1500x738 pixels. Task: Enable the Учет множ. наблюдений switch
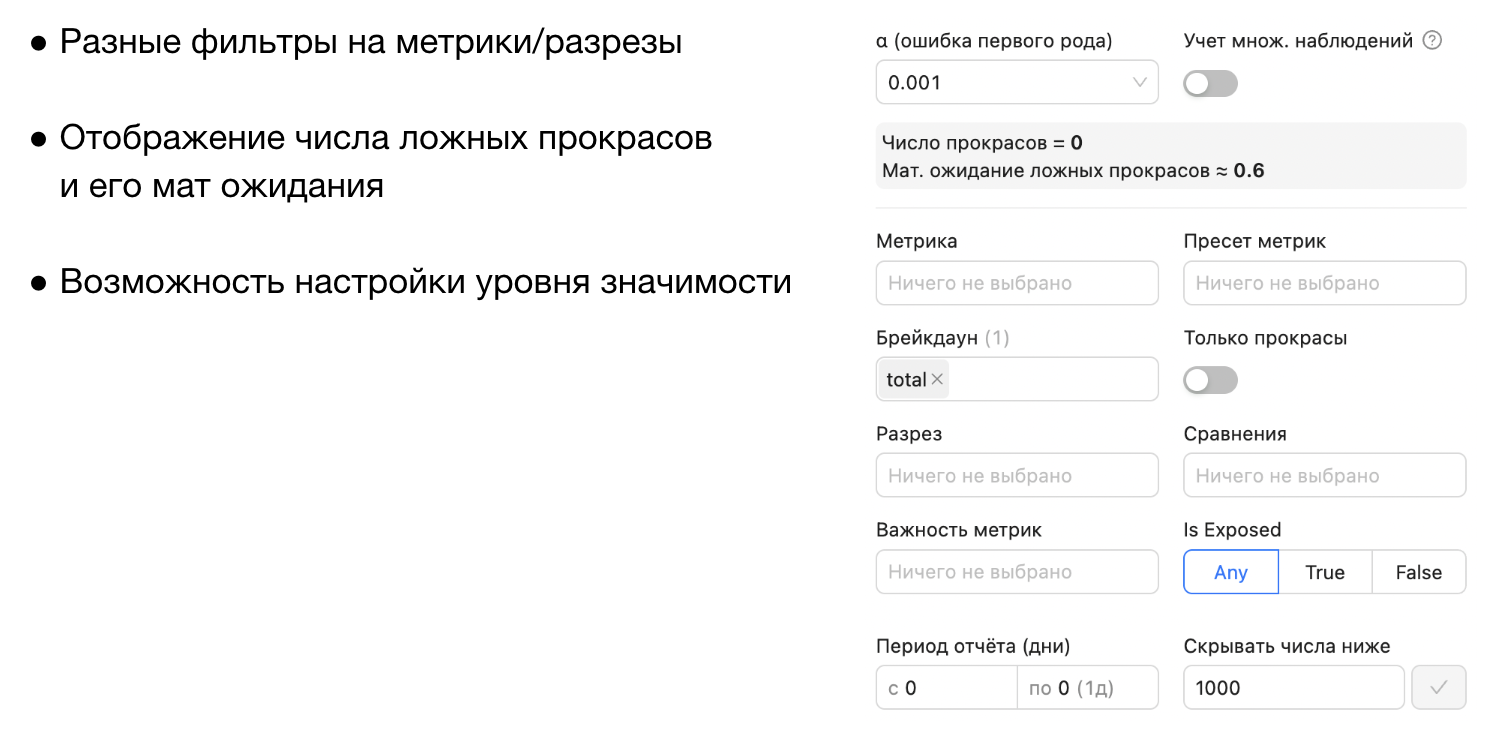pyautogui.click(x=1210, y=83)
